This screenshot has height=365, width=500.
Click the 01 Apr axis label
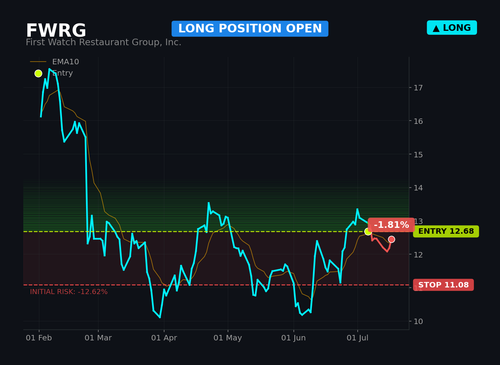coord(164,338)
